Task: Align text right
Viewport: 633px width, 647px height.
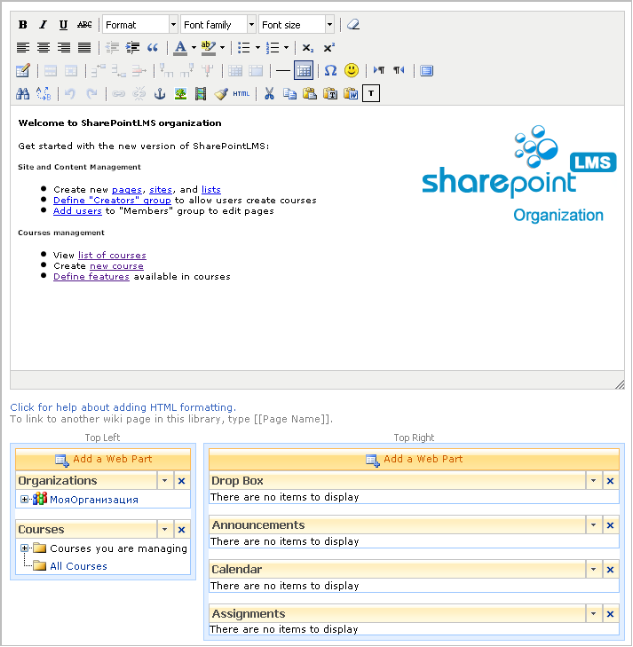Action: (x=64, y=48)
